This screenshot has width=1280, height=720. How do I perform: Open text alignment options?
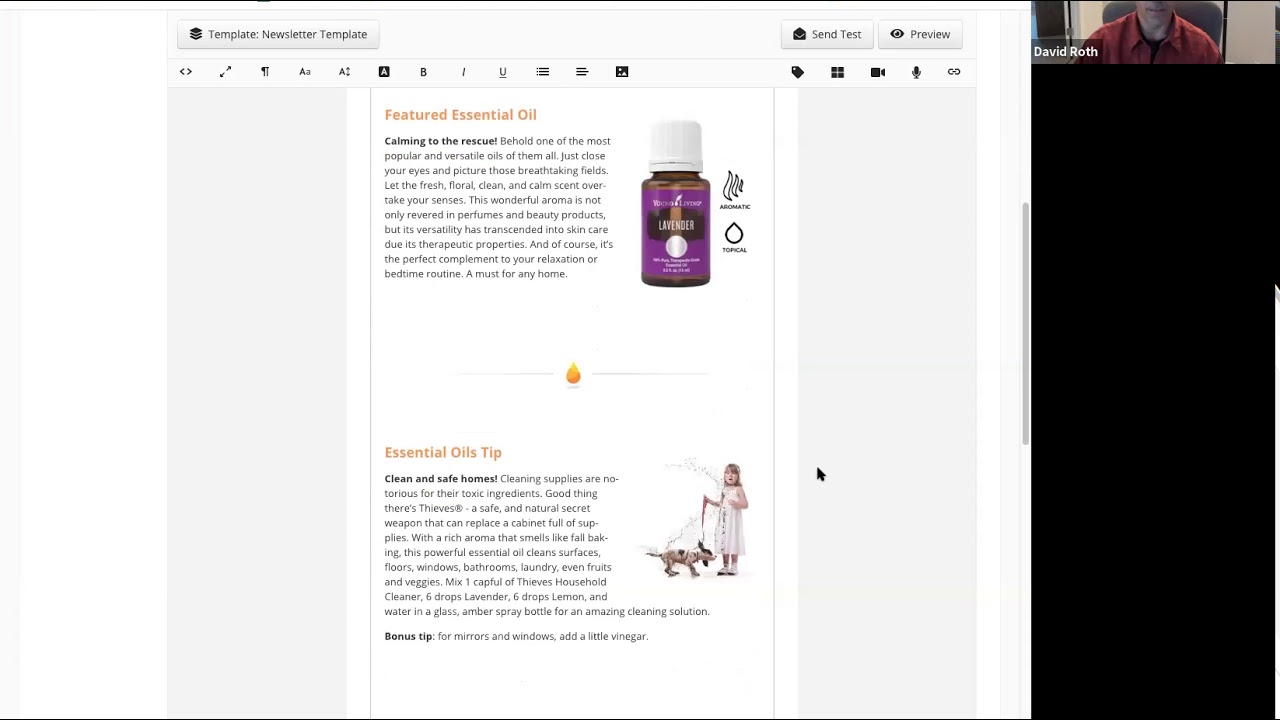tap(582, 72)
